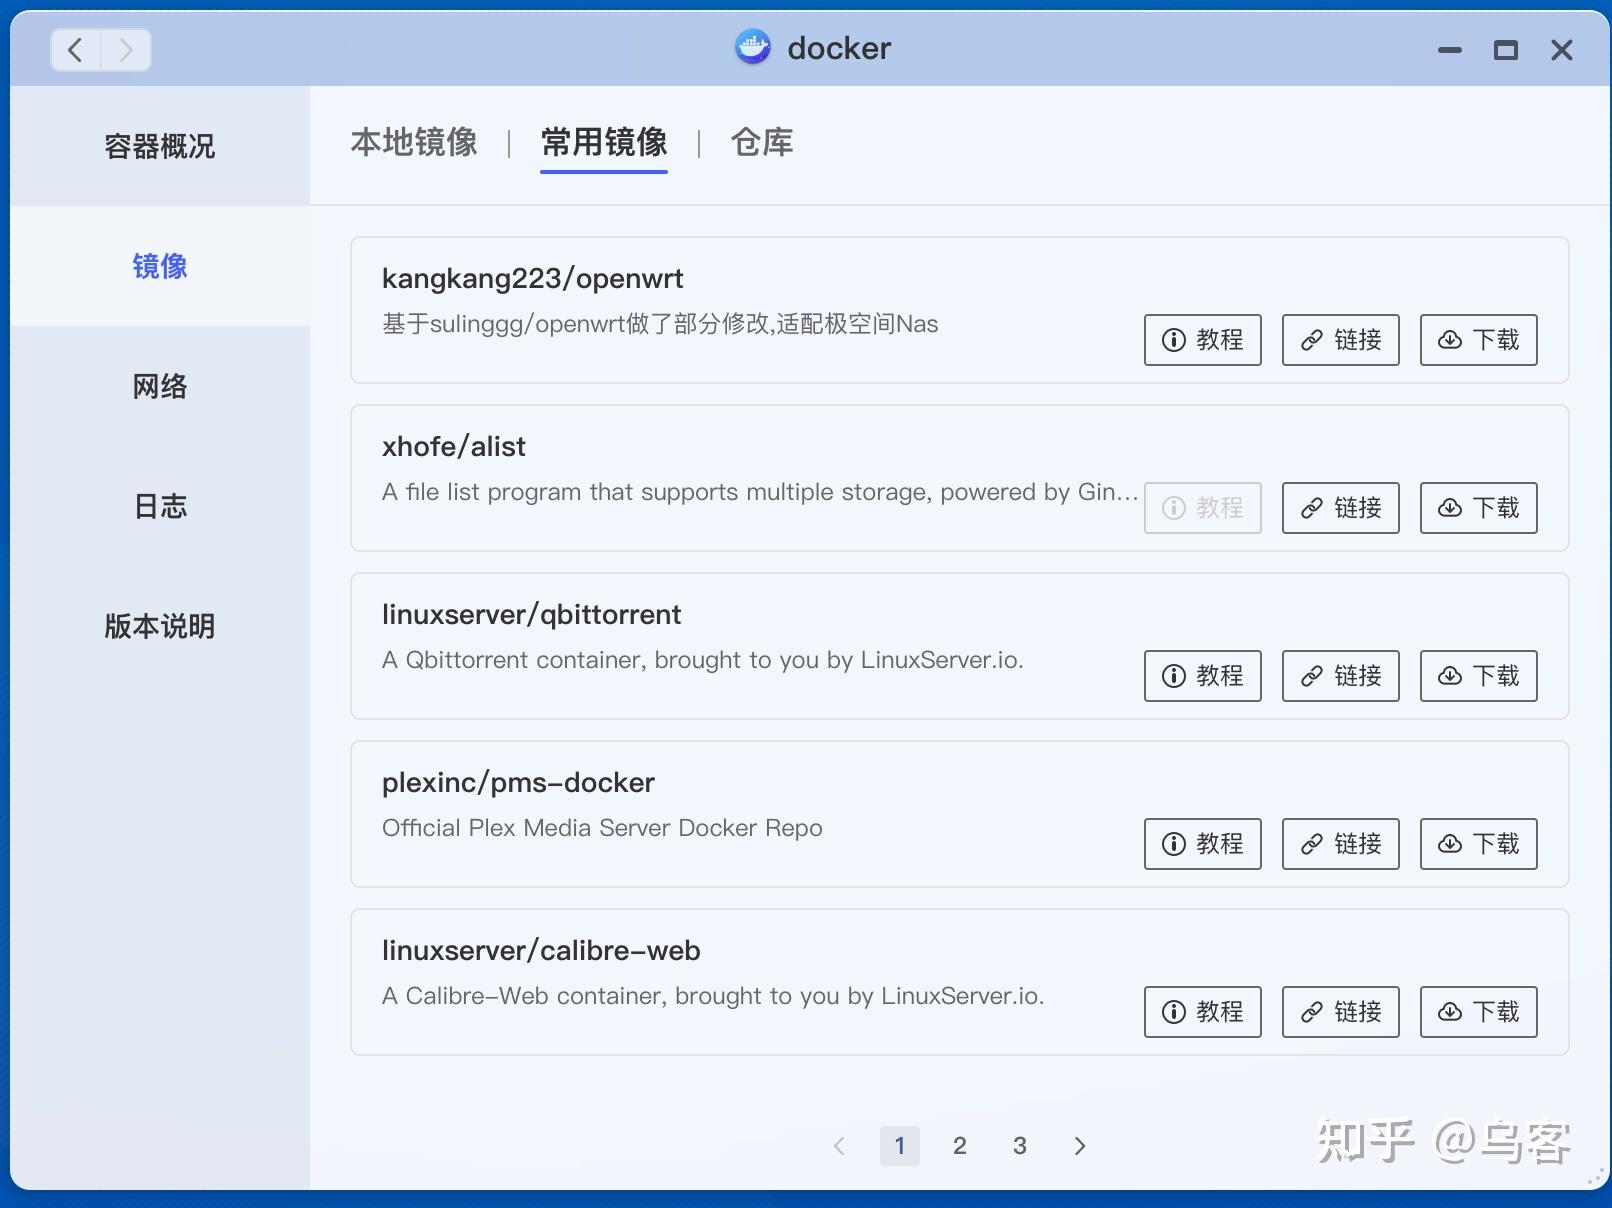Click the docker title text
The height and width of the screenshot is (1208, 1612).
click(839, 48)
